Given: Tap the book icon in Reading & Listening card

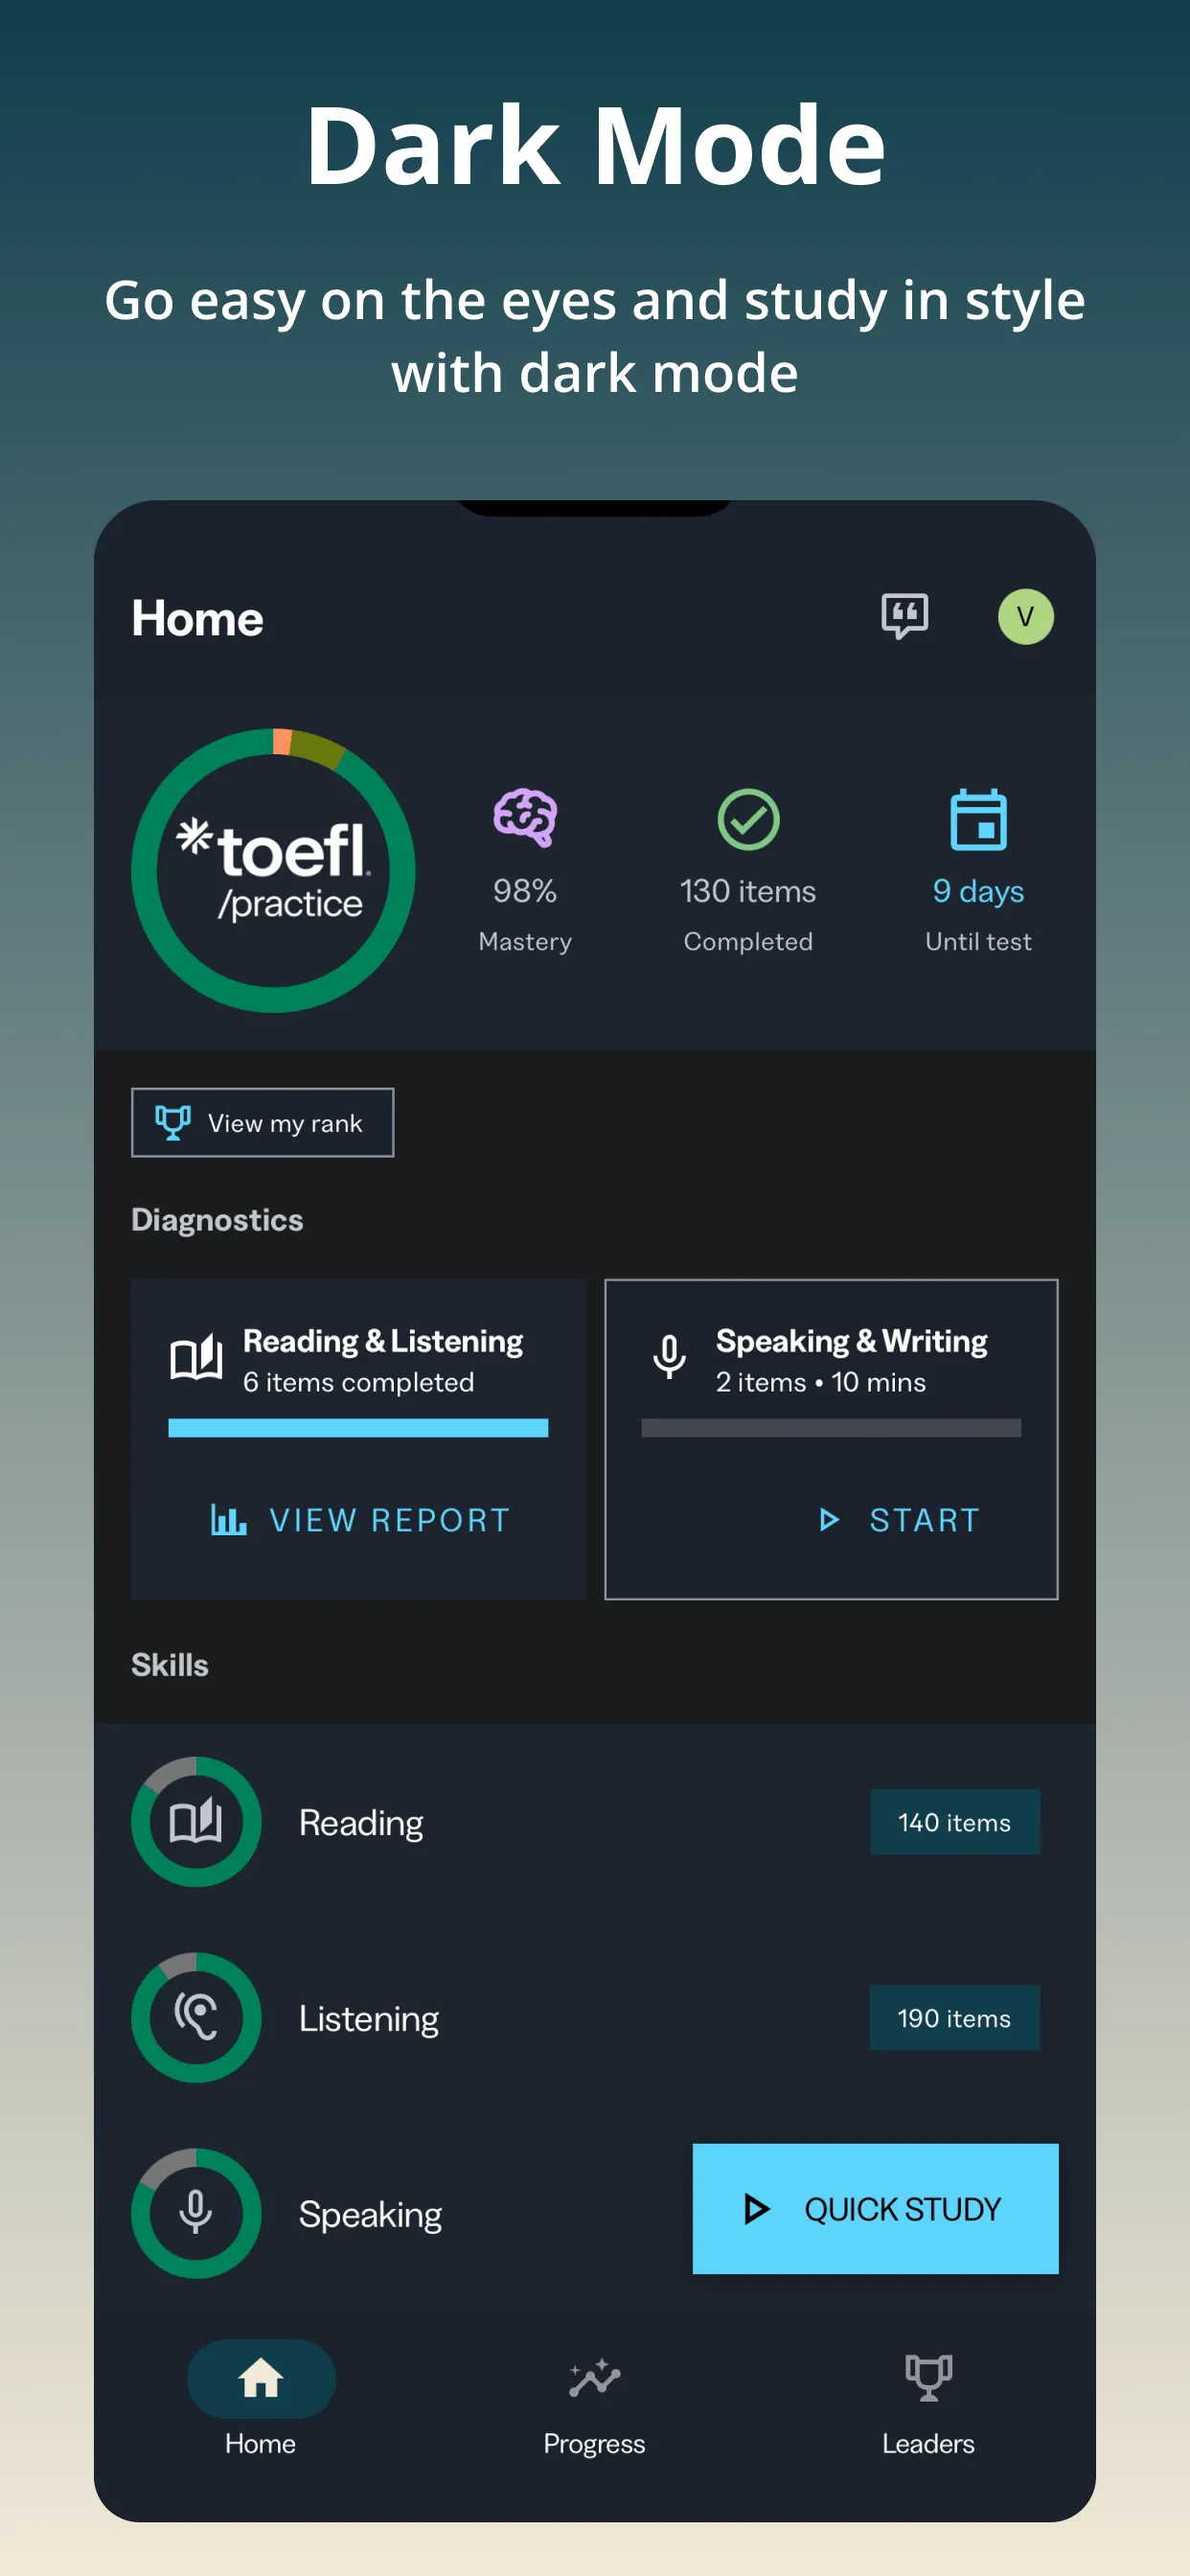Looking at the screenshot, I should [x=196, y=1357].
